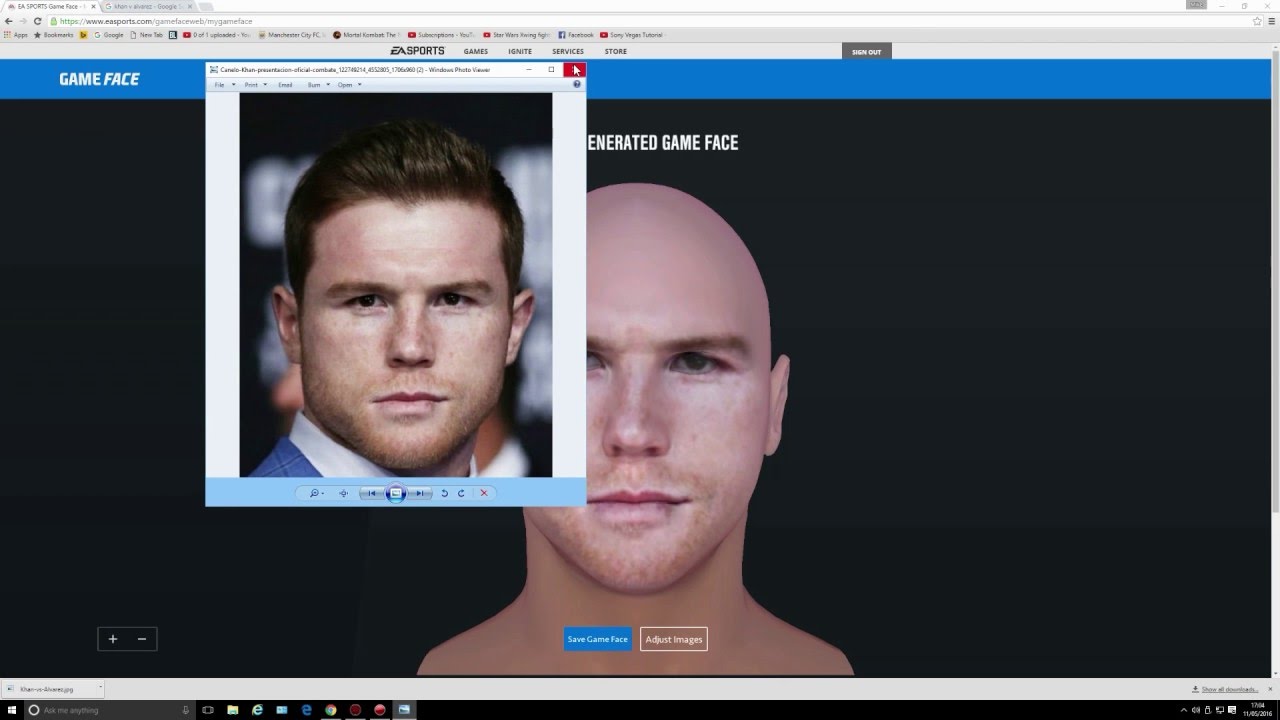Select the Rotate clockwise icon in Photo Viewer
Image resolution: width=1280 pixels, height=720 pixels.
(461, 493)
